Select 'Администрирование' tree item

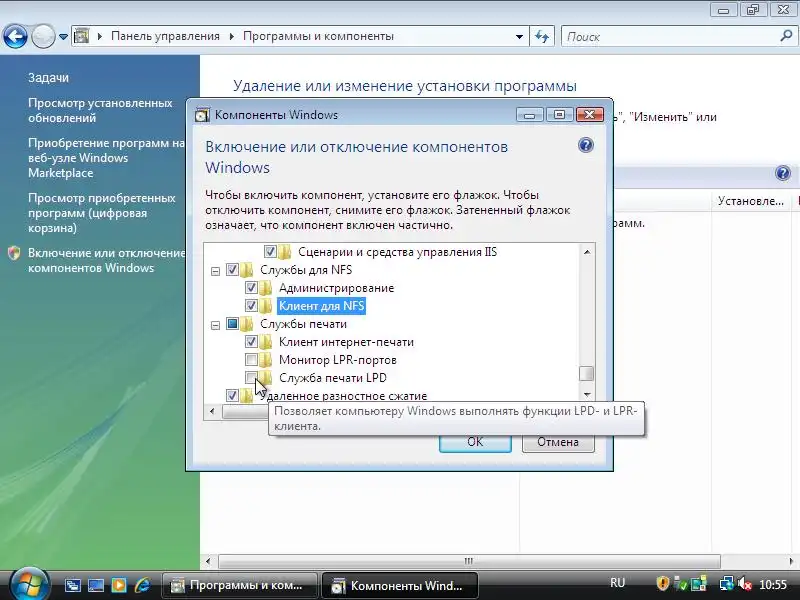pyautogui.click(x=336, y=288)
